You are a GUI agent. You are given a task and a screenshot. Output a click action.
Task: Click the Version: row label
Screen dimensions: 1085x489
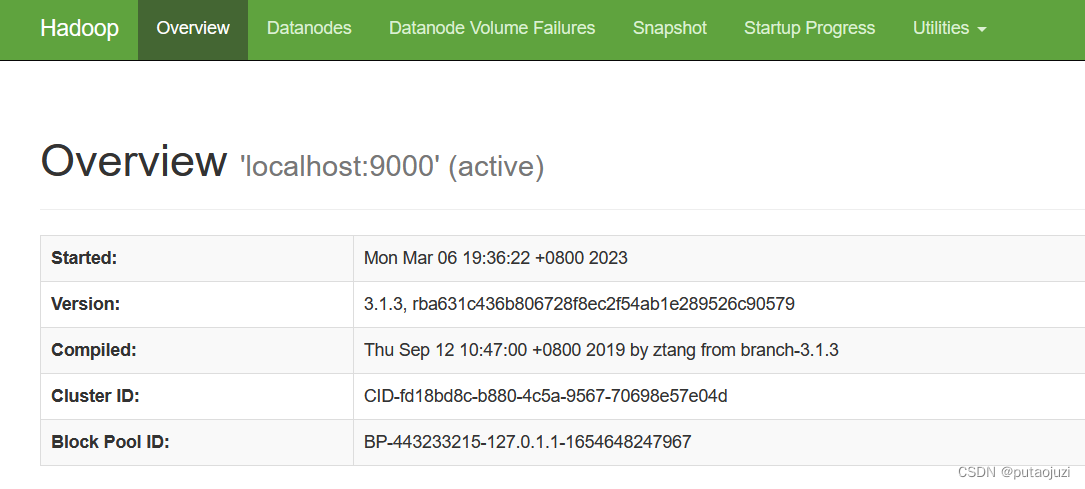click(x=86, y=304)
